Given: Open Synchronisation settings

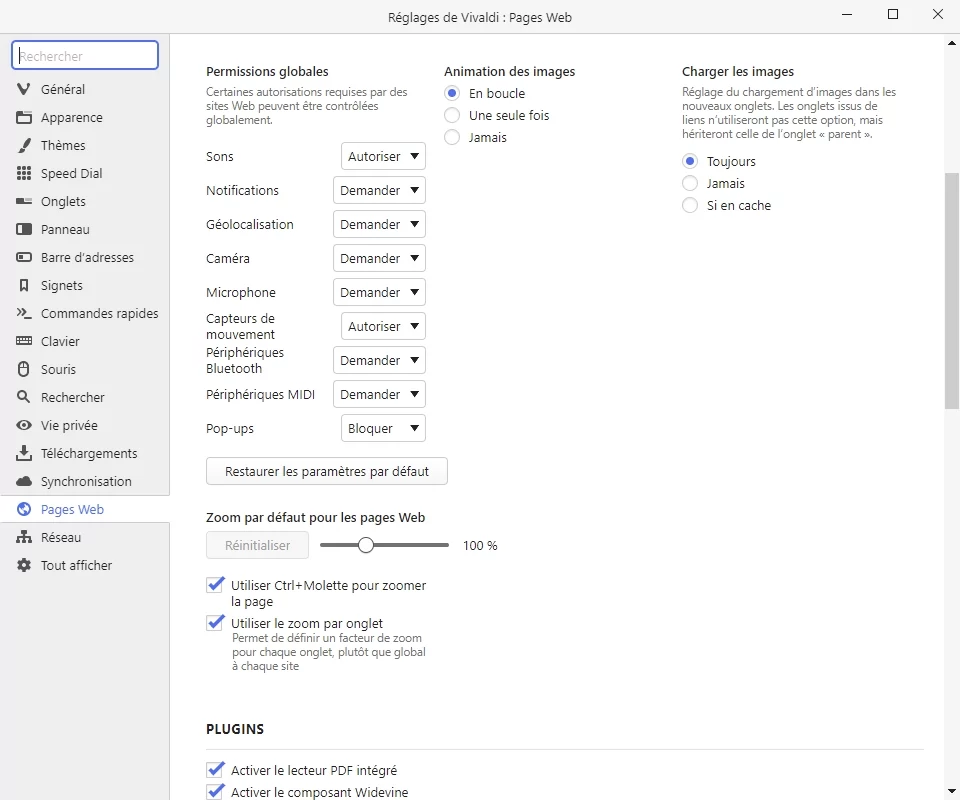Looking at the screenshot, I should click(85, 482).
